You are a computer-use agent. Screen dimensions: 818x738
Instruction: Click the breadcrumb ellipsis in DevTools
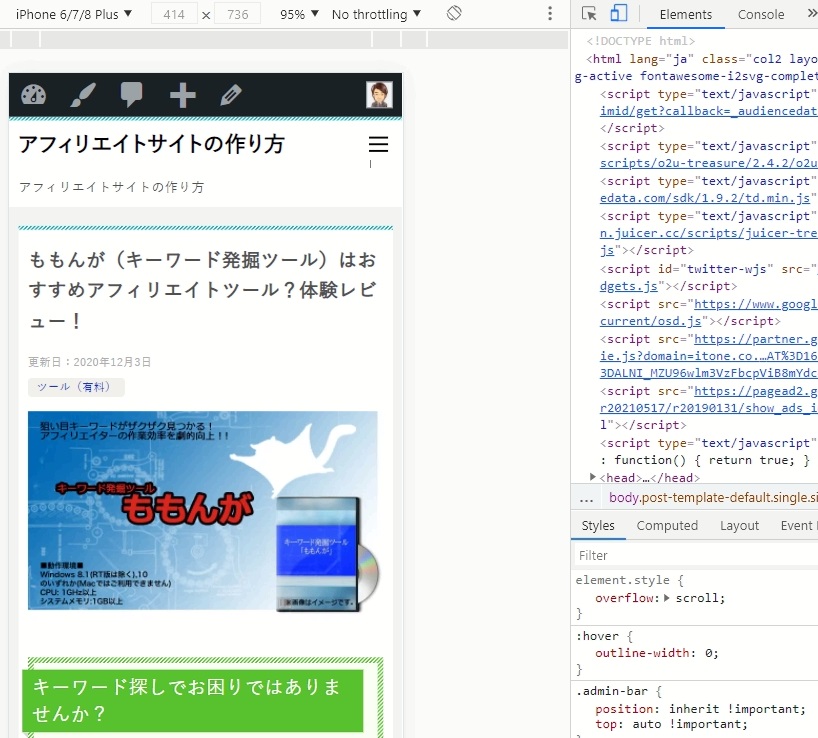coord(586,498)
